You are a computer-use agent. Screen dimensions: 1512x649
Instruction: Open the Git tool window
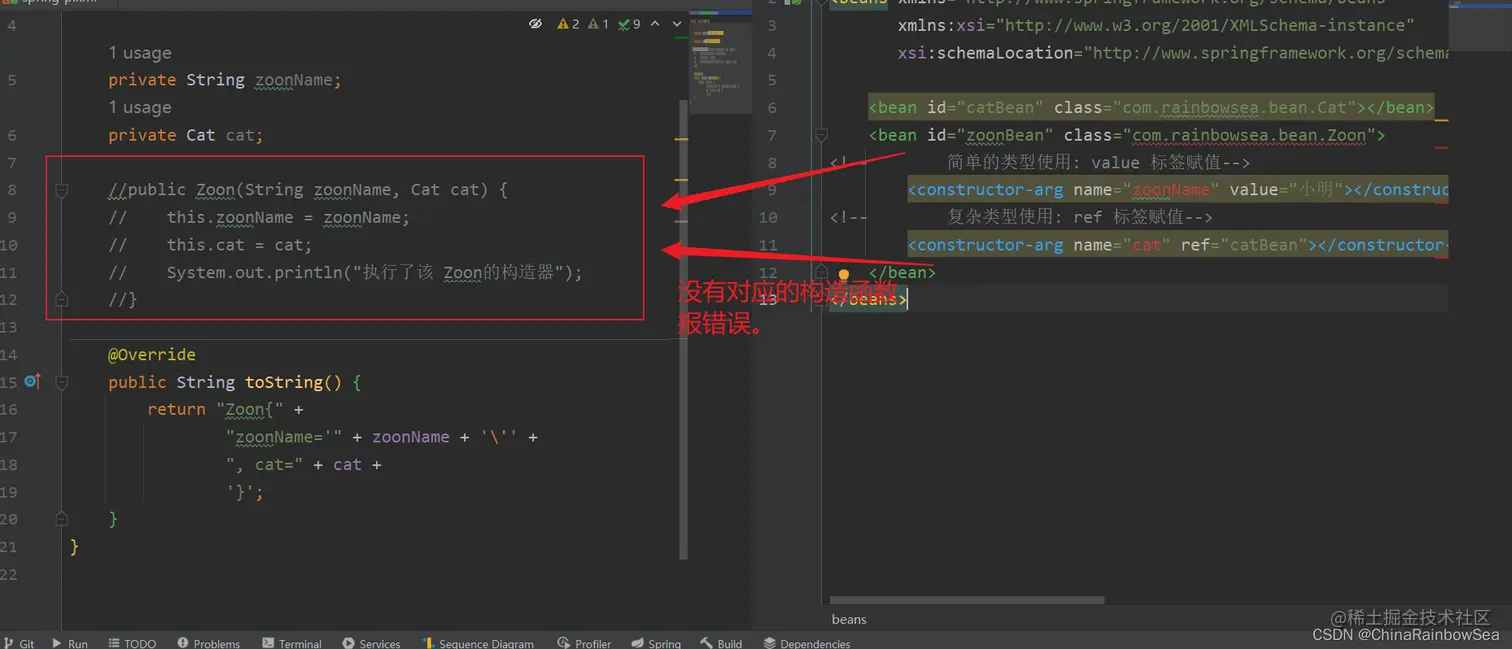coord(19,643)
